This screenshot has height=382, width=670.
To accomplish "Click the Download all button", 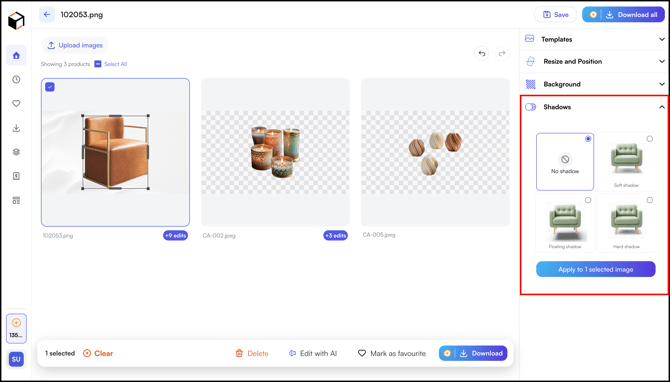I will click(623, 15).
